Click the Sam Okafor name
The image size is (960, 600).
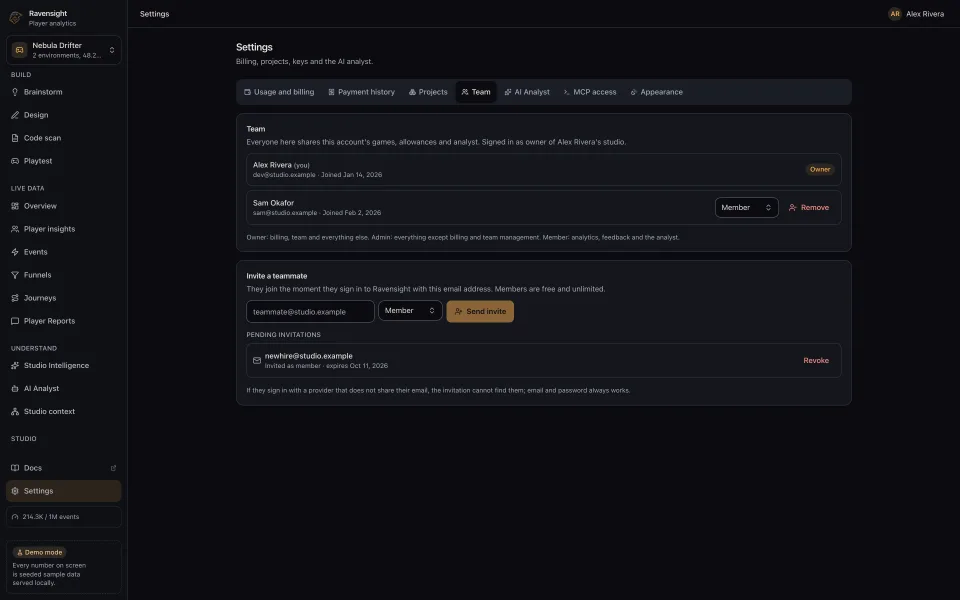coord(273,203)
